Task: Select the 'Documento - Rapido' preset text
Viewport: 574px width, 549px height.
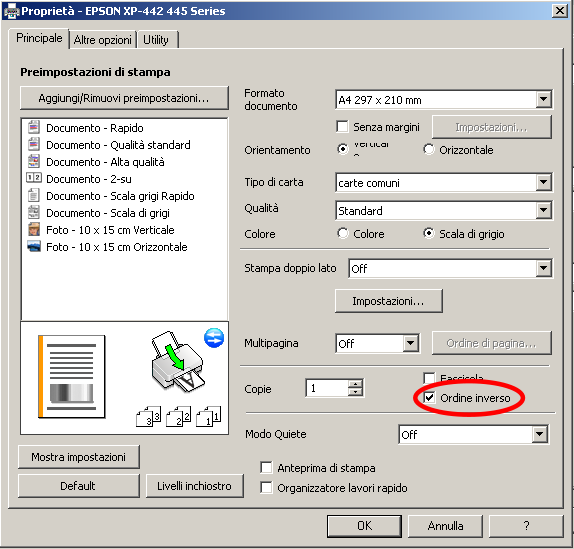Action: 94,128
